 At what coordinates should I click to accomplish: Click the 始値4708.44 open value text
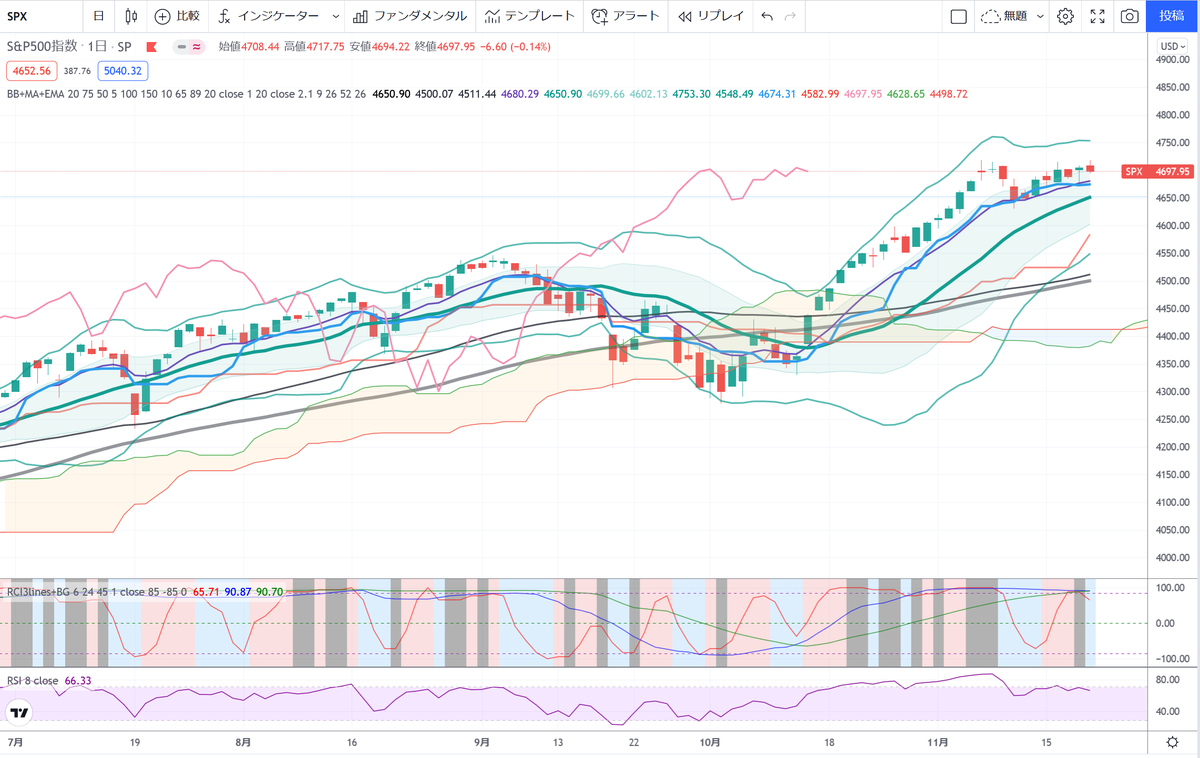249,47
